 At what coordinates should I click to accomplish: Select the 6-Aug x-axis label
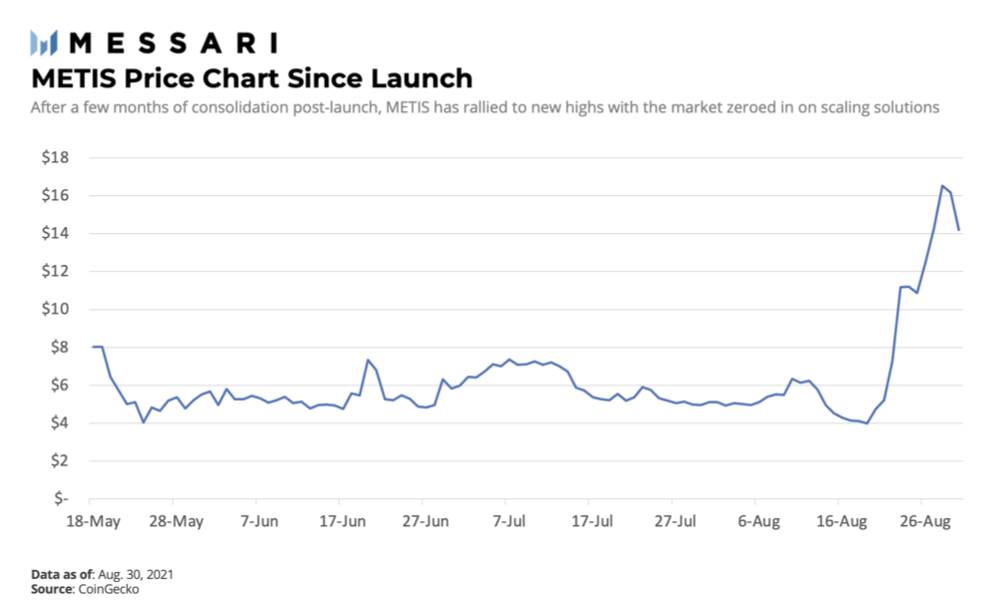[x=757, y=521]
